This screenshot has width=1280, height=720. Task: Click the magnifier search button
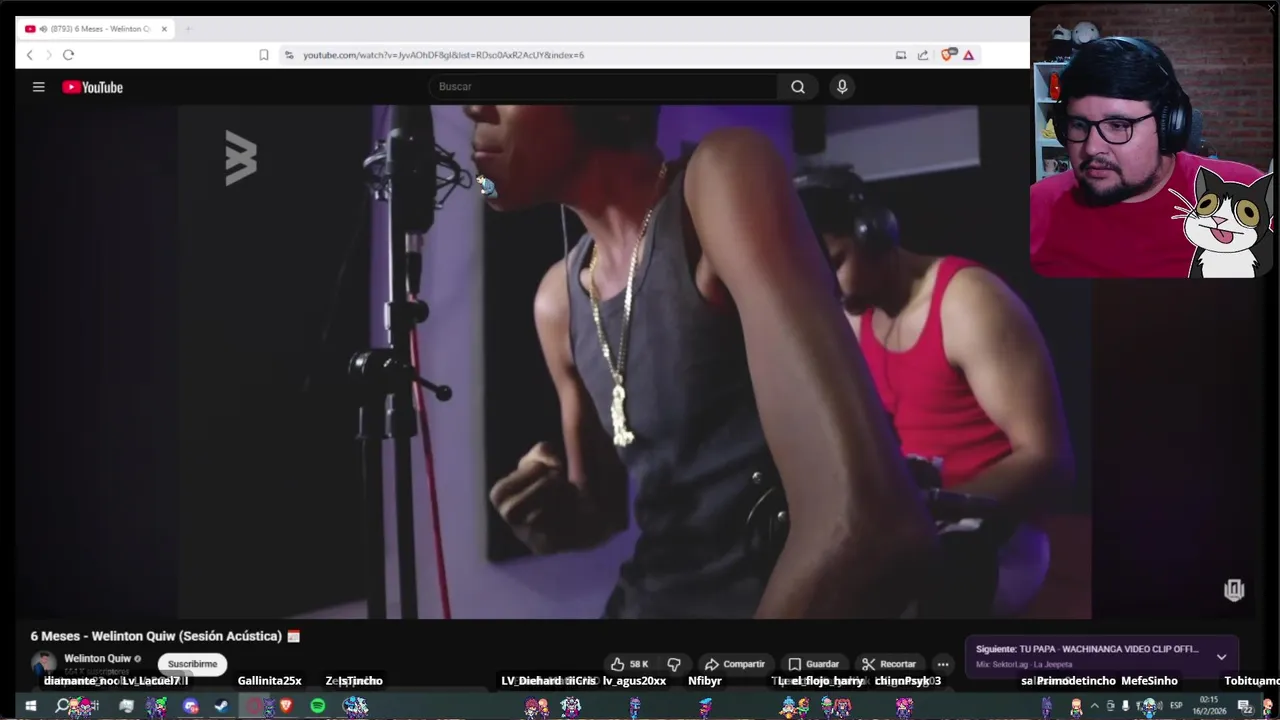point(798,87)
